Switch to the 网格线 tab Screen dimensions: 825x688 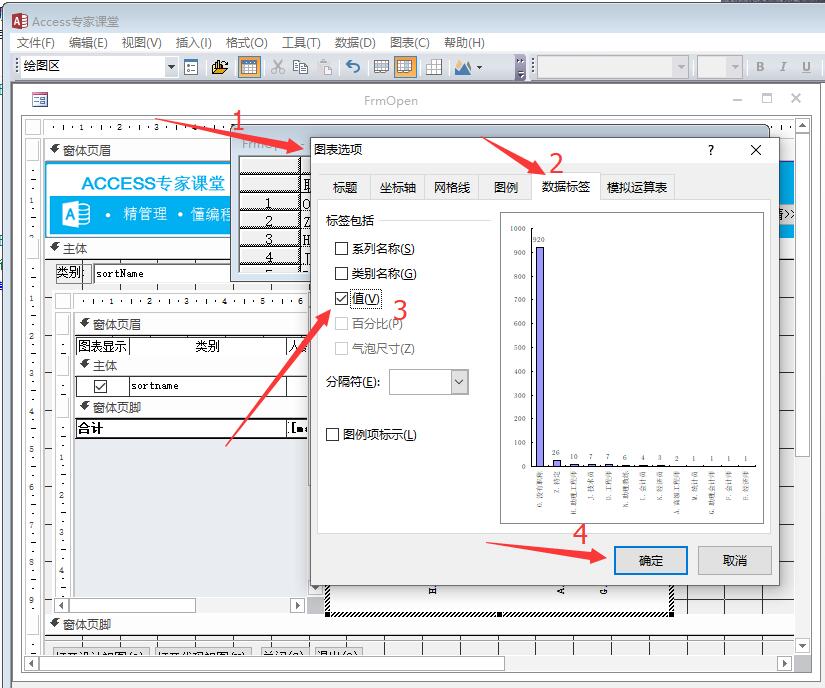coord(452,187)
